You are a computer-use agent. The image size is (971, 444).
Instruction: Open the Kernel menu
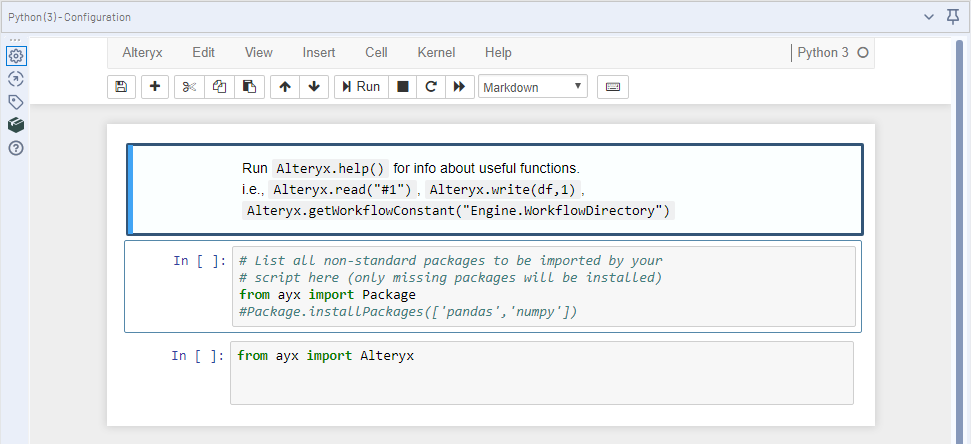coord(436,53)
